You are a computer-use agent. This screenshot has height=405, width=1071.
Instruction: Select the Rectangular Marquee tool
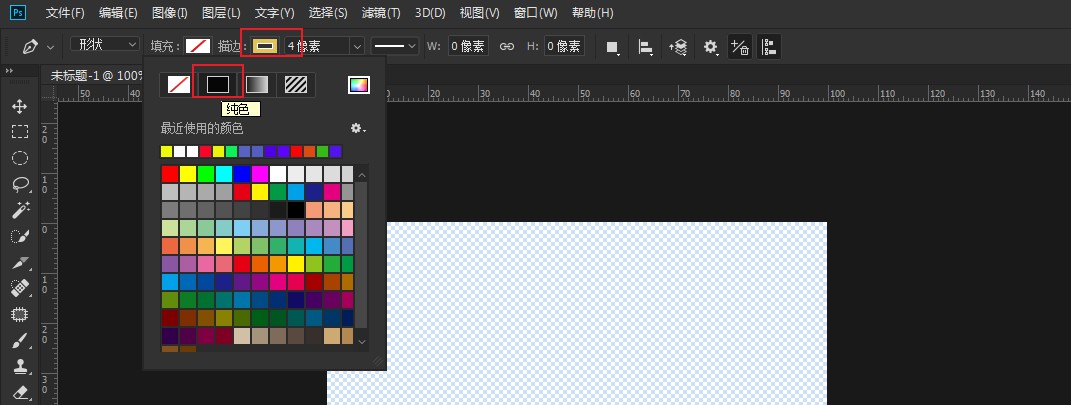point(20,132)
